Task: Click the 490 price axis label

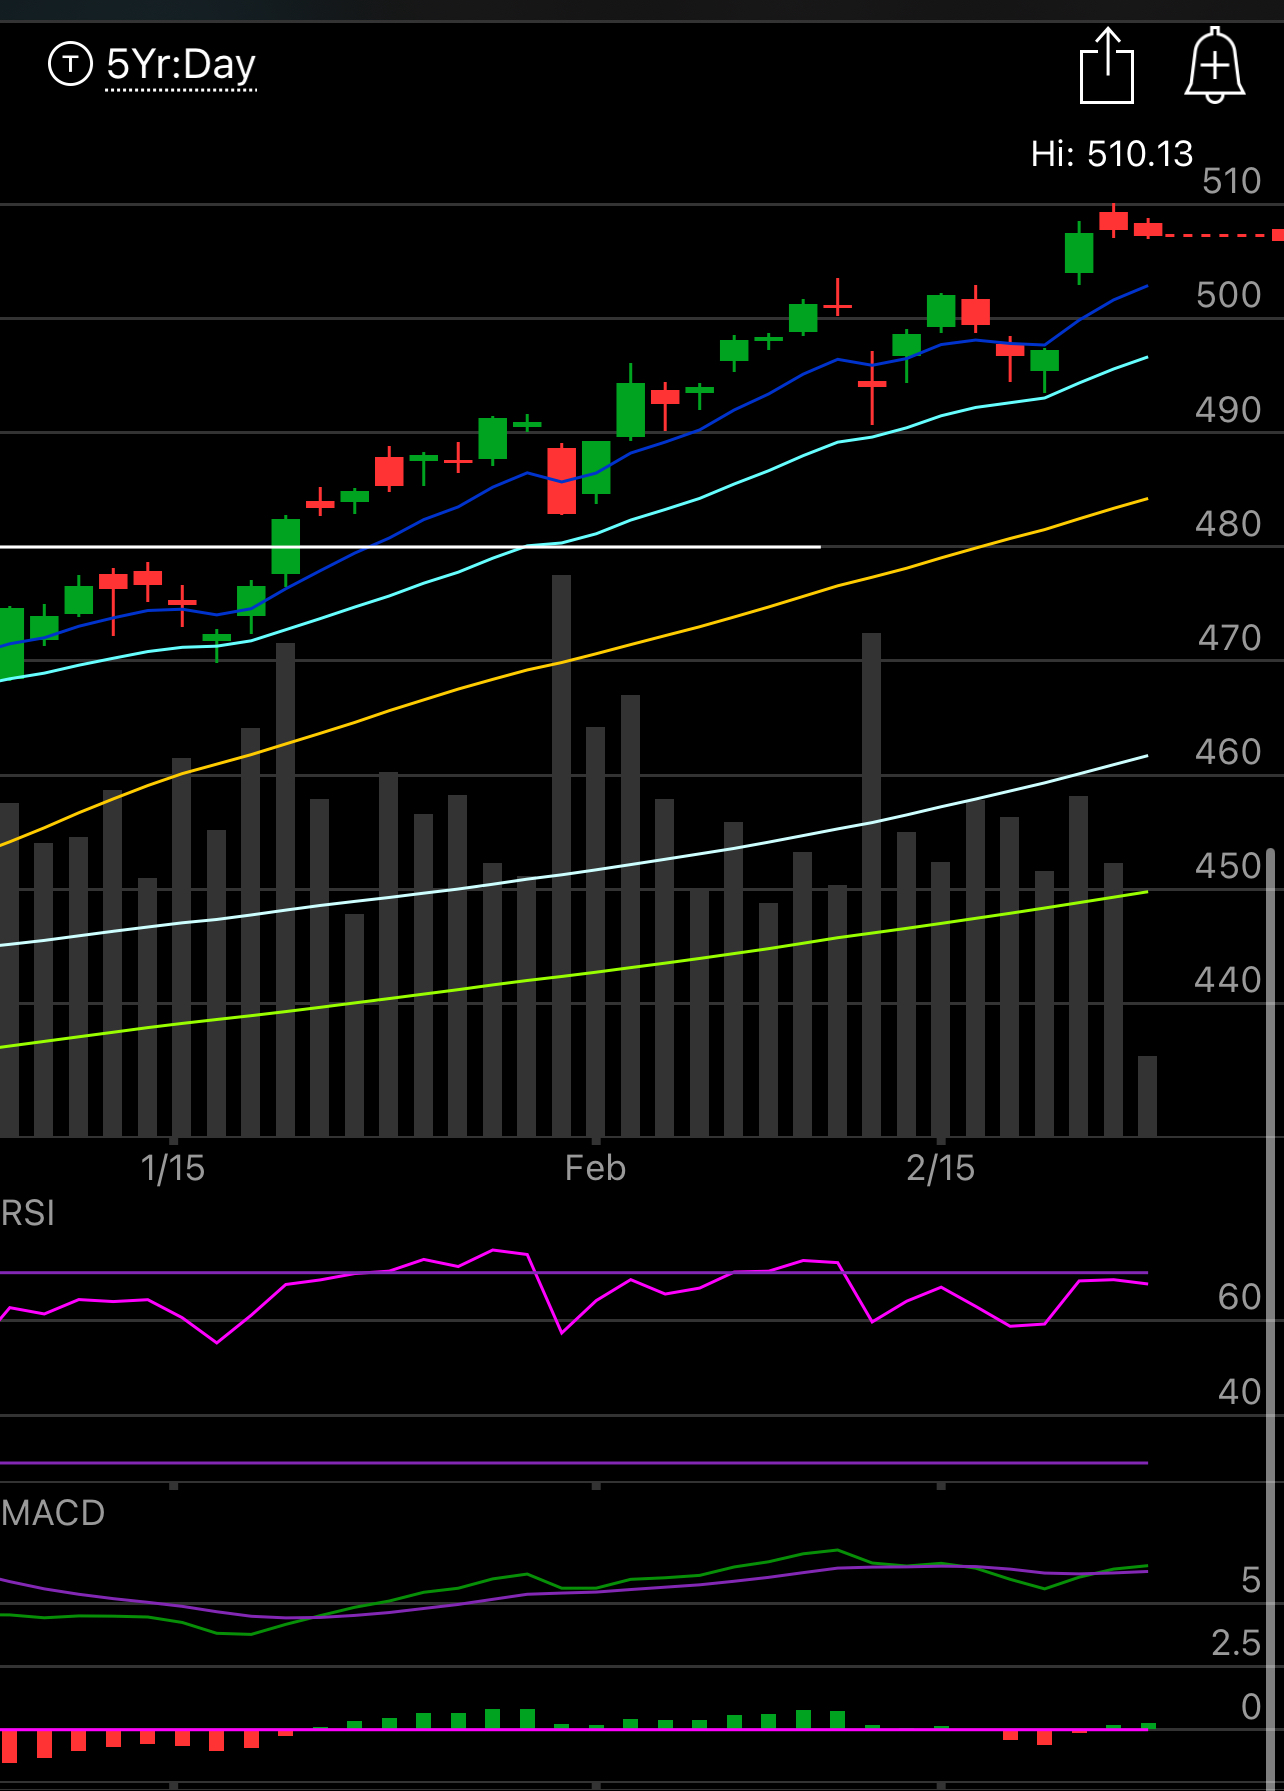Action: 1229,409
